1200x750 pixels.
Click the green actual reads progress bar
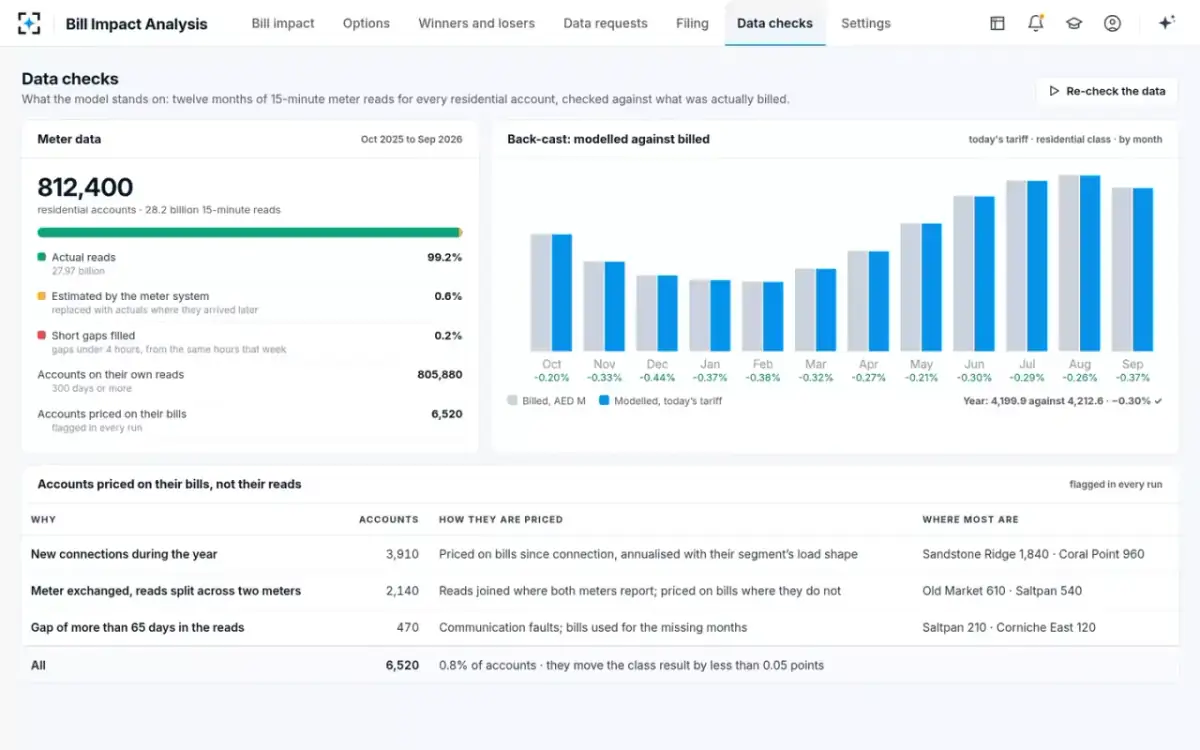coord(249,232)
